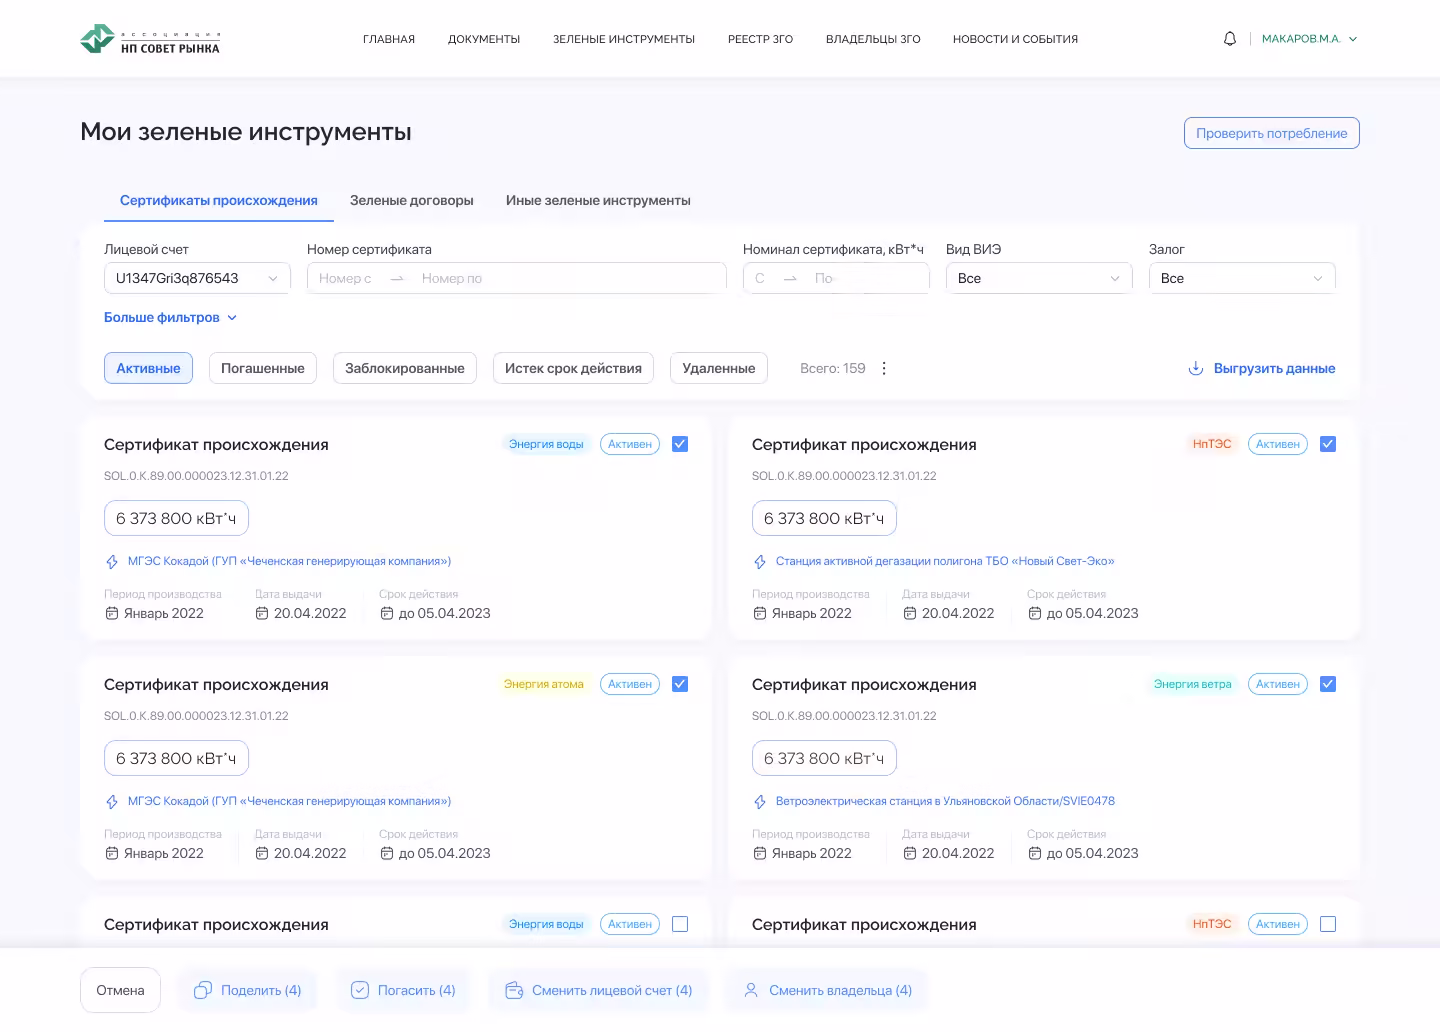This screenshot has height=1032, width=1440.
Task: Click the person icon for Сменить владельца
Action: (751, 990)
